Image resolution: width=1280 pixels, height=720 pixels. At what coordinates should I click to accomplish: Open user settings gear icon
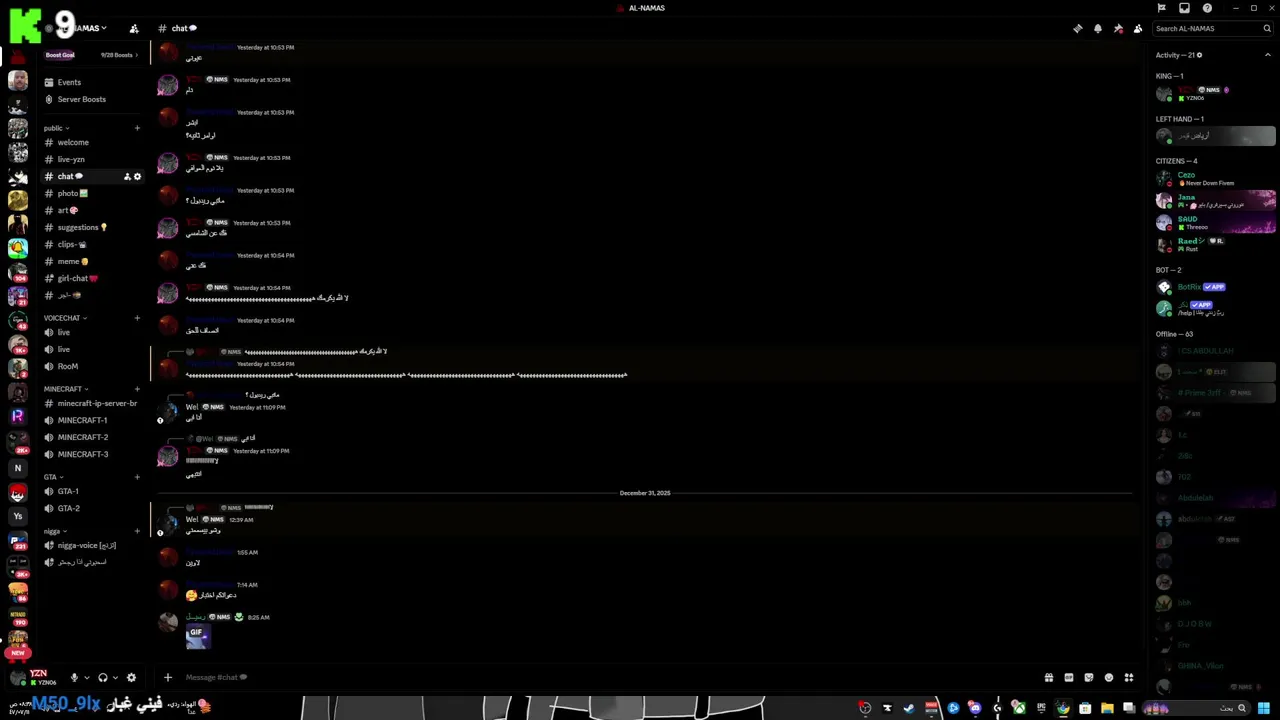(131, 677)
